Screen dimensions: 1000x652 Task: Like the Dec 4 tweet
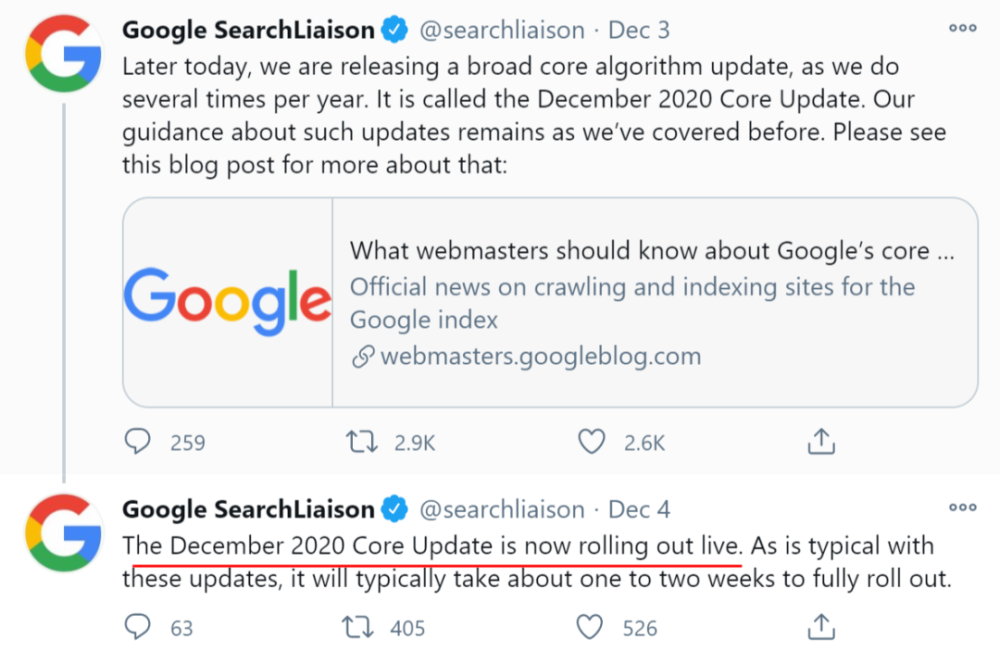[589, 627]
